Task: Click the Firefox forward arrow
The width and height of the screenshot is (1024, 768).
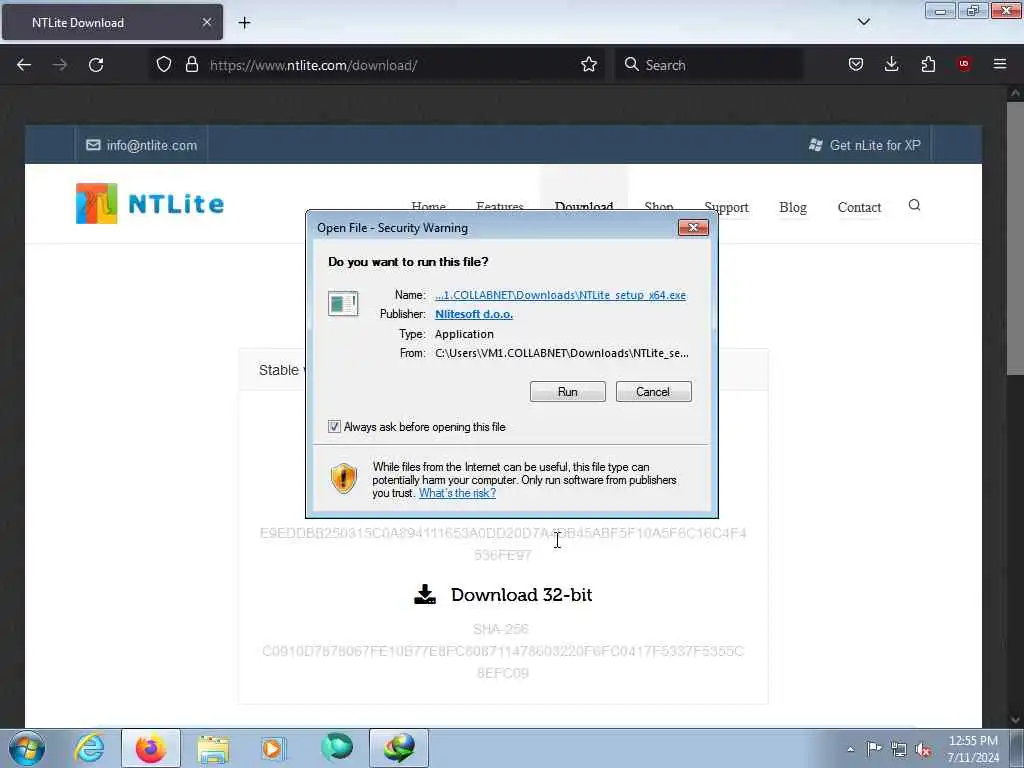Action: (x=59, y=65)
